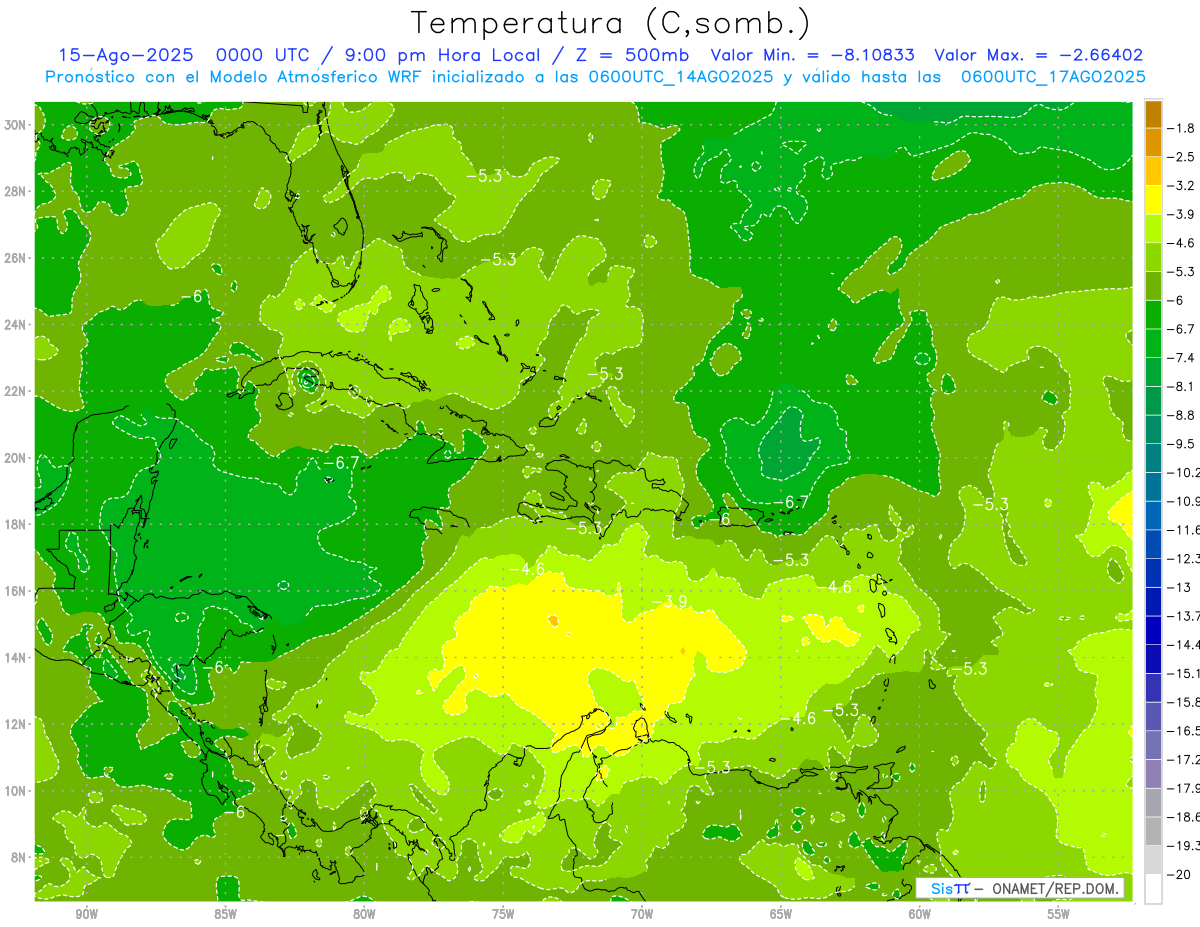Select the "Valor Max. = -2.66402" text
Viewport: 1200px width, 927px height.
point(1038,55)
